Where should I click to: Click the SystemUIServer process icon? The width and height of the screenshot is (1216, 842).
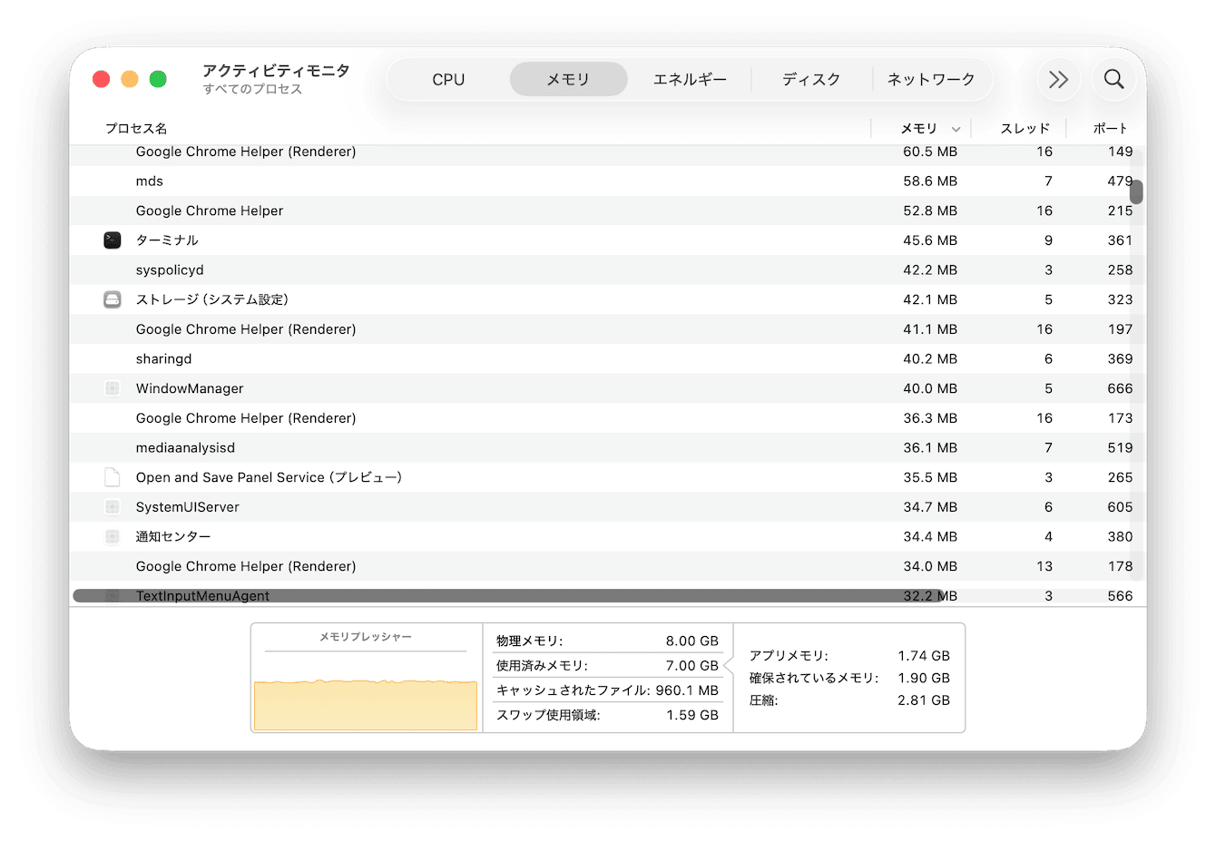(112, 507)
